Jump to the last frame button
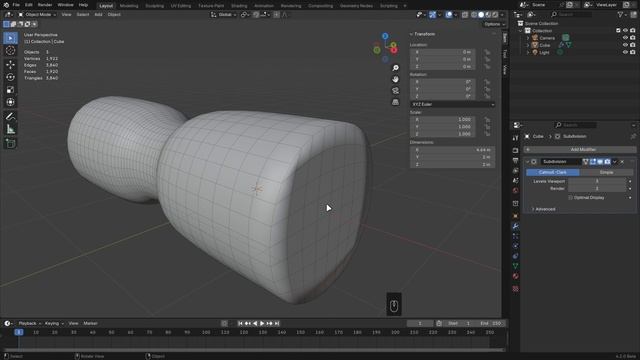 (277, 323)
